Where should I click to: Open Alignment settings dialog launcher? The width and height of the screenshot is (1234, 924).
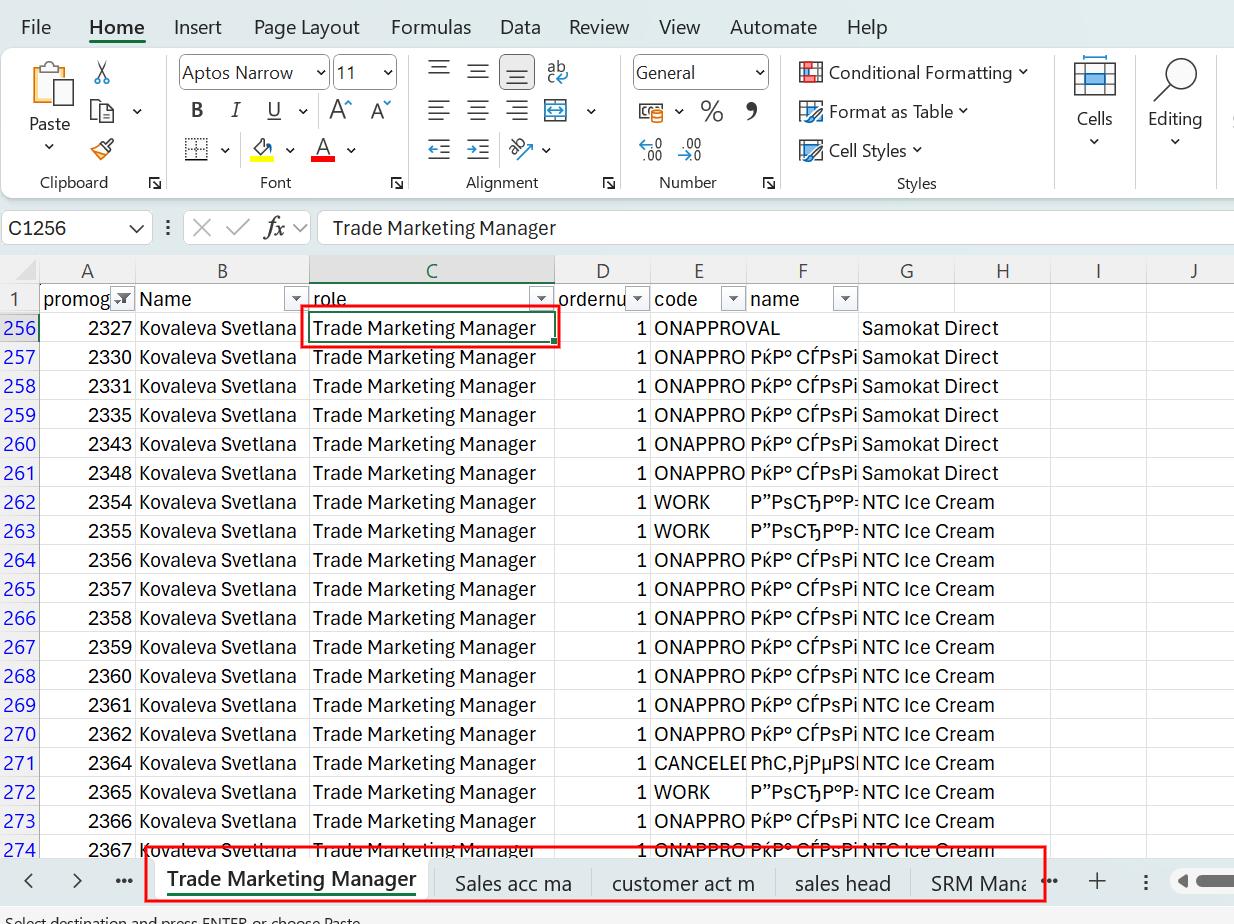point(609,183)
